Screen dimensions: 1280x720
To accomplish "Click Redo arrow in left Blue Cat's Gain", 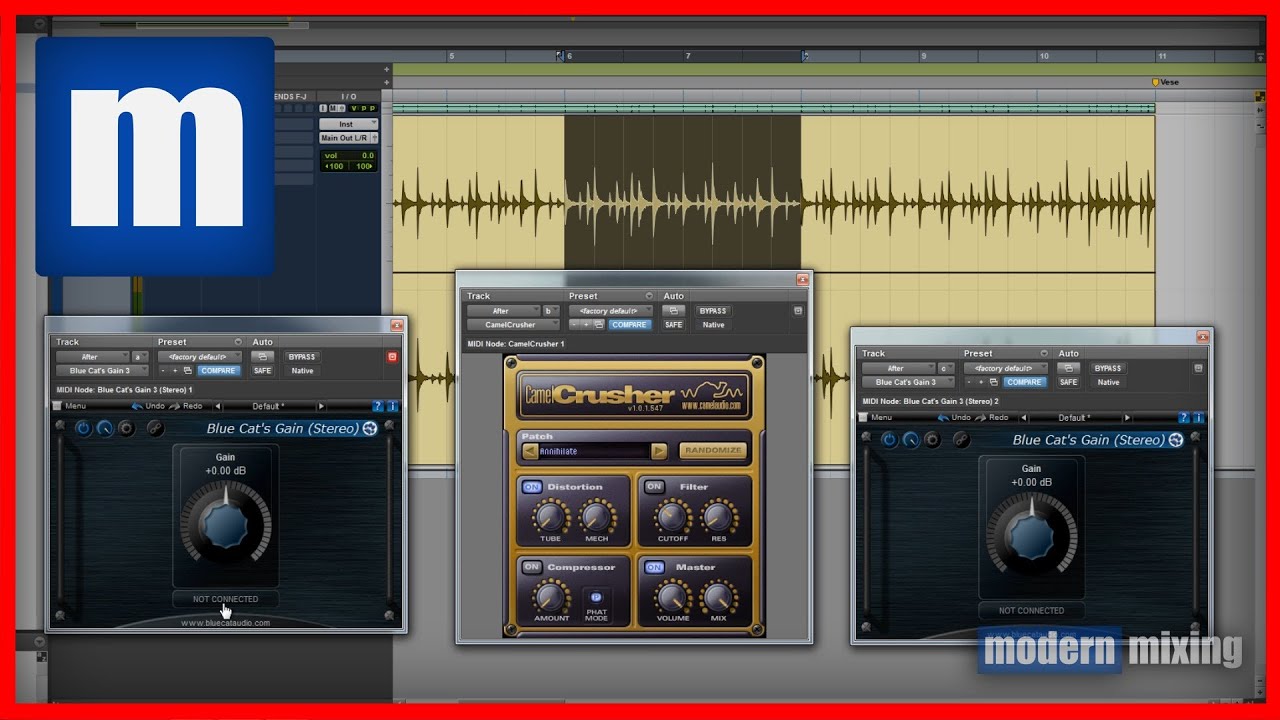I will [174, 406].
